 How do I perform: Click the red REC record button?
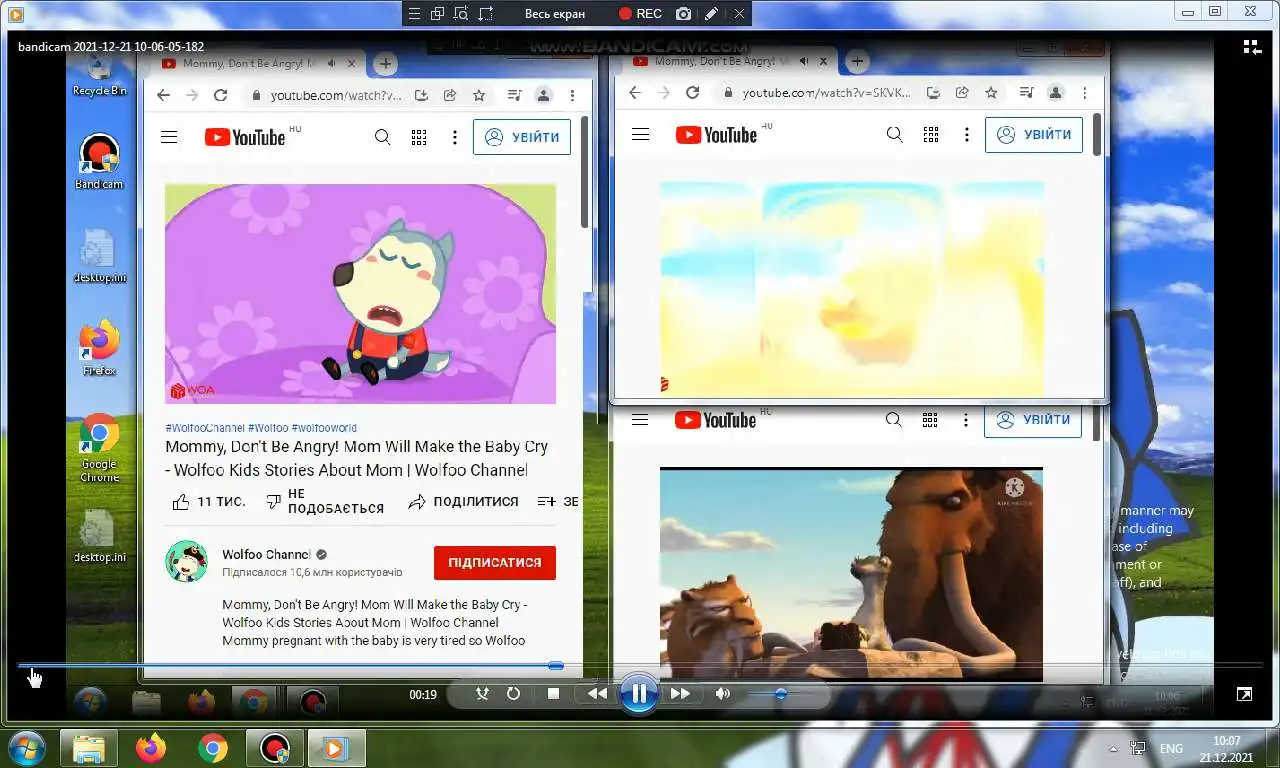(640, 14)
